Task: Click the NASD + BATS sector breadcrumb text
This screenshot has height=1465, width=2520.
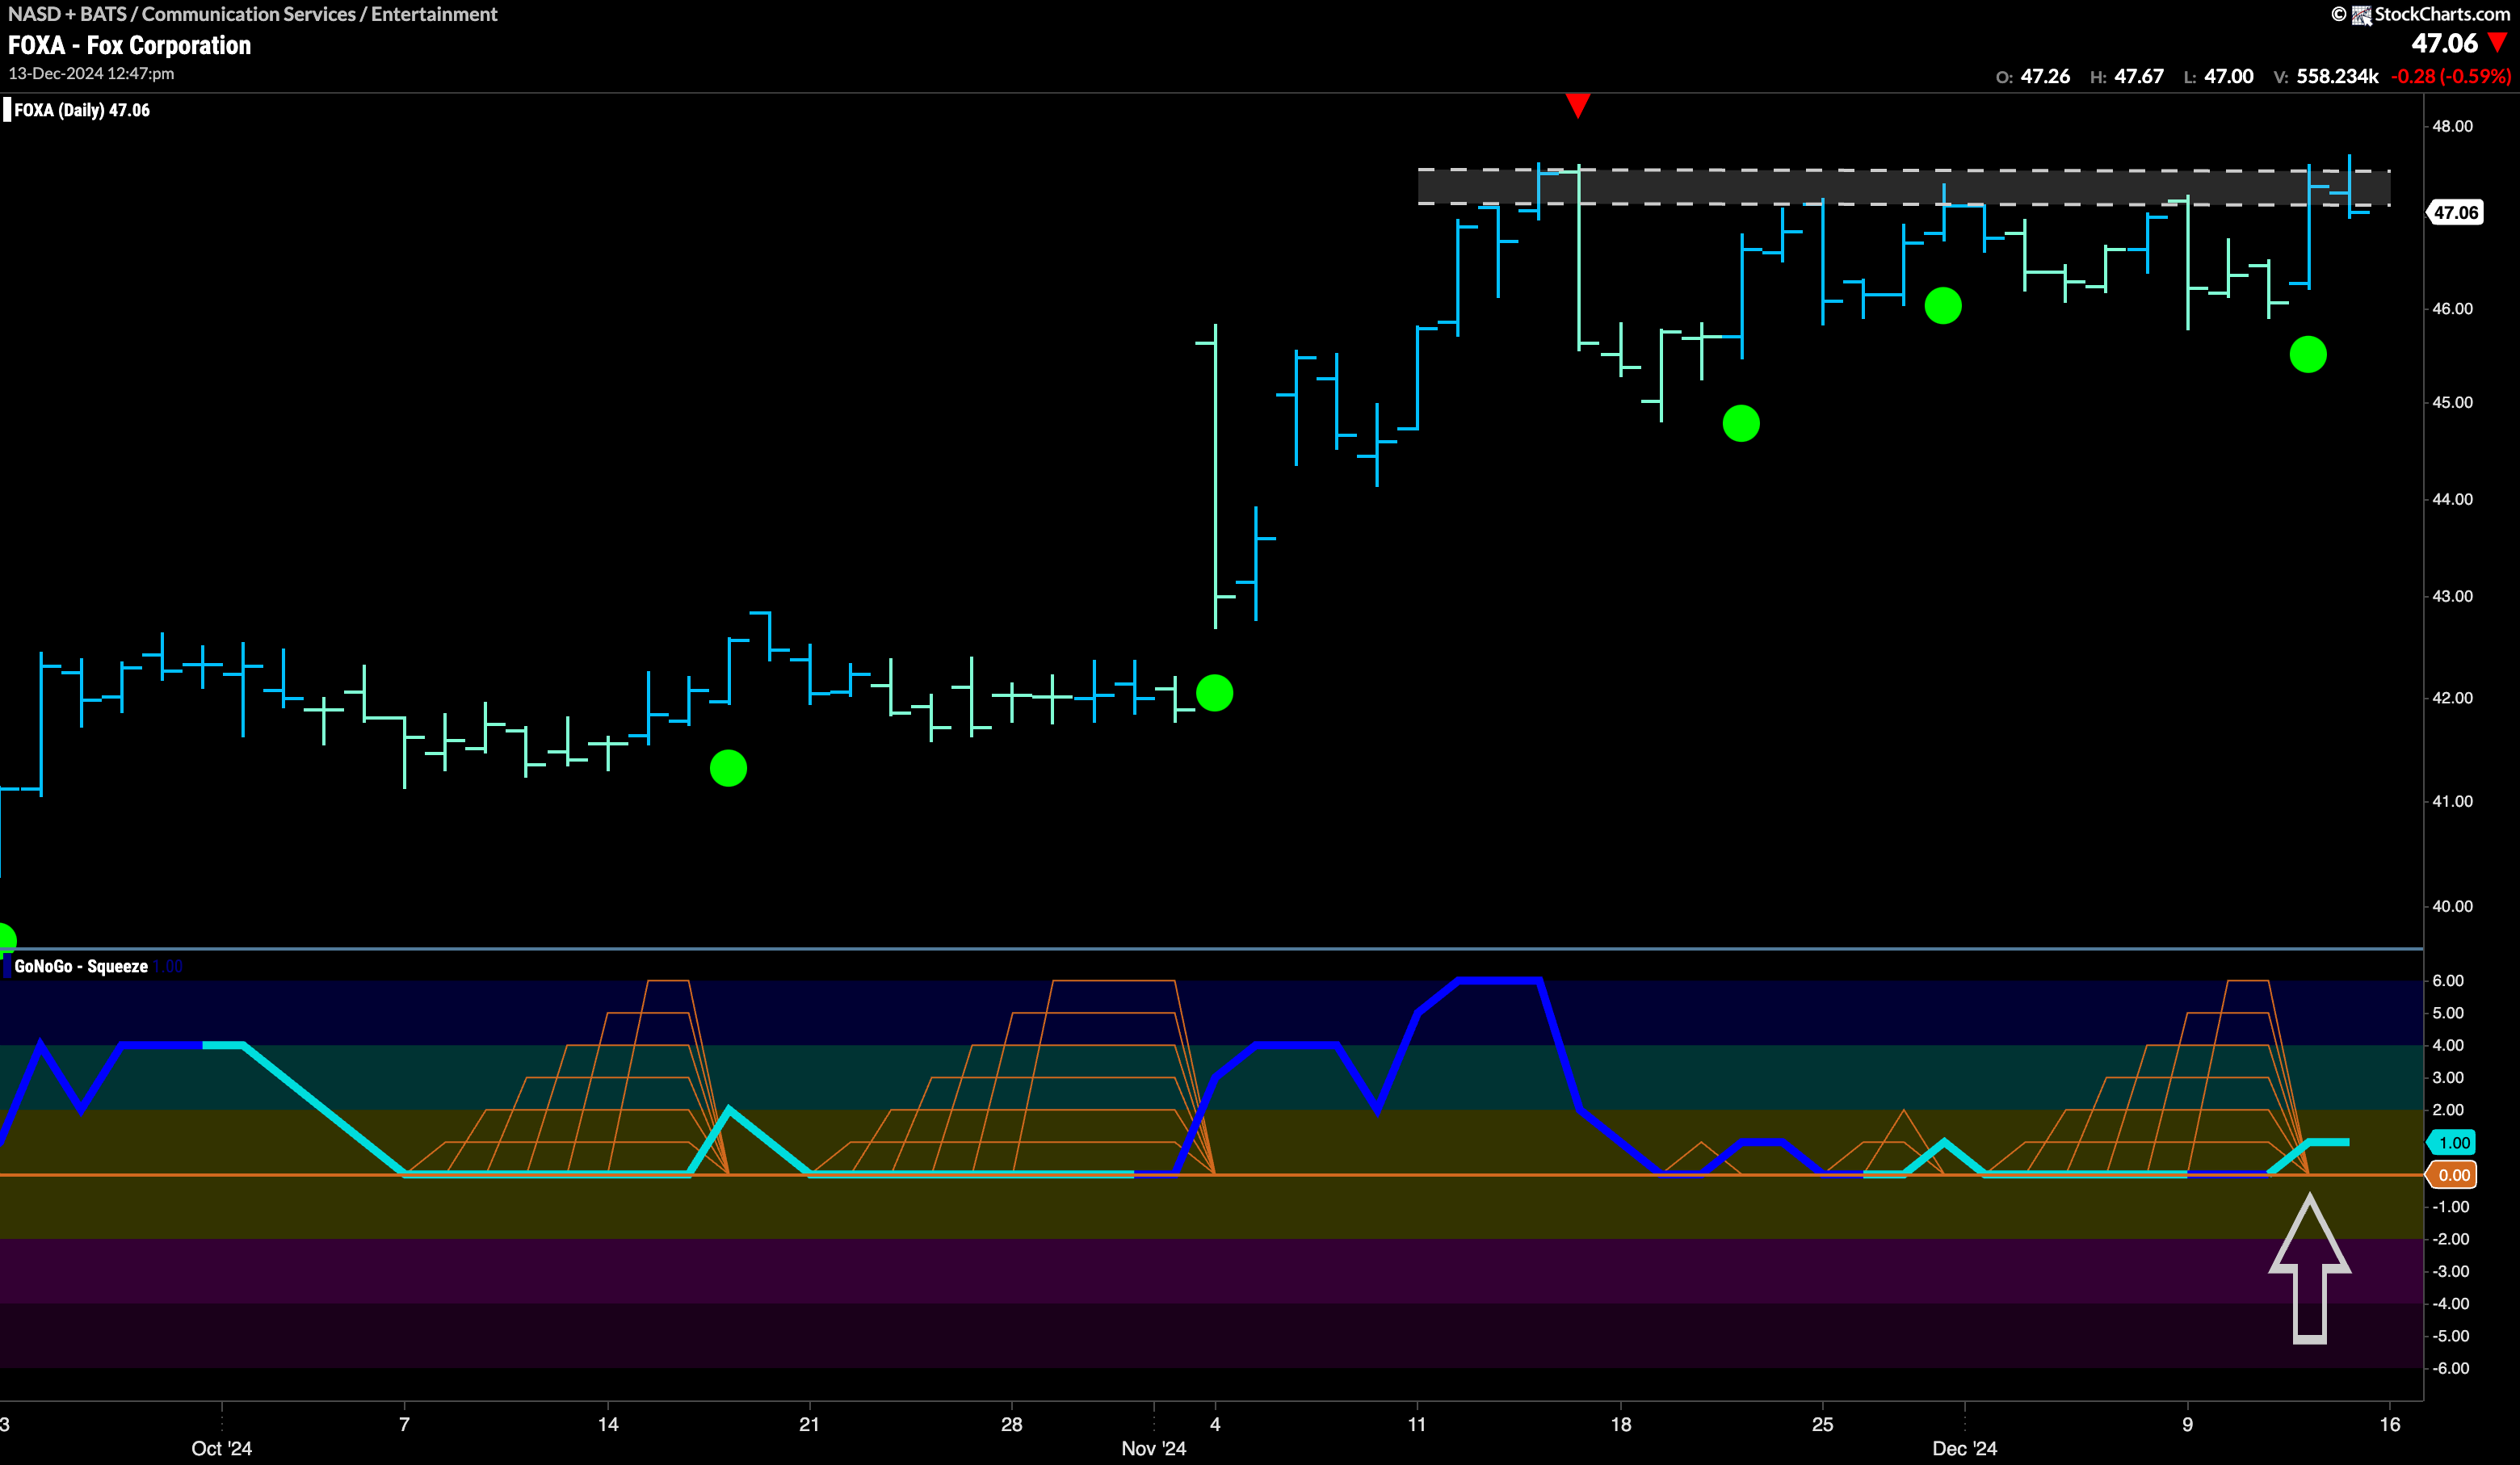Action: (253, 14)
